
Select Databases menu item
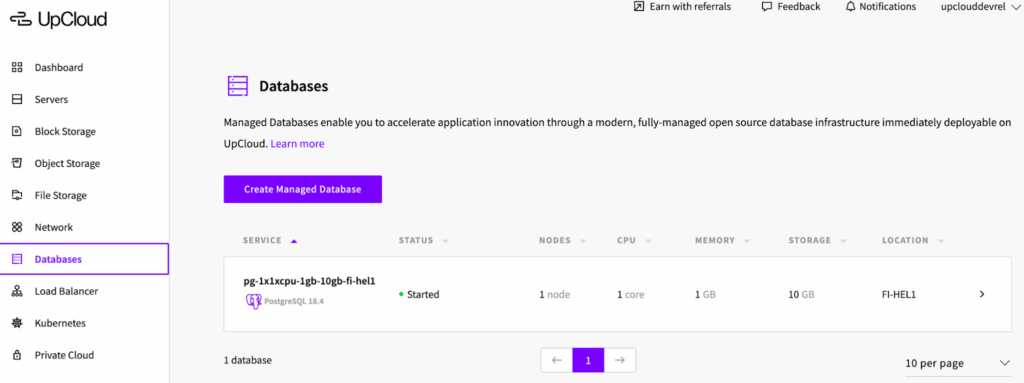(x=84, y=259)
